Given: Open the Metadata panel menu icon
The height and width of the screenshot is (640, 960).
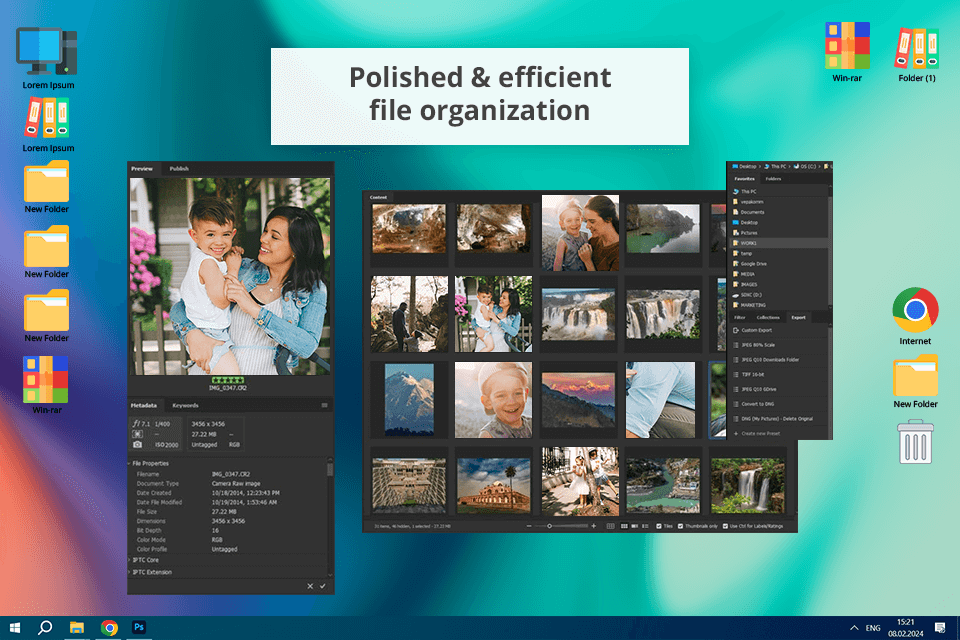Looking at the screenshot, I should [324, 406].
